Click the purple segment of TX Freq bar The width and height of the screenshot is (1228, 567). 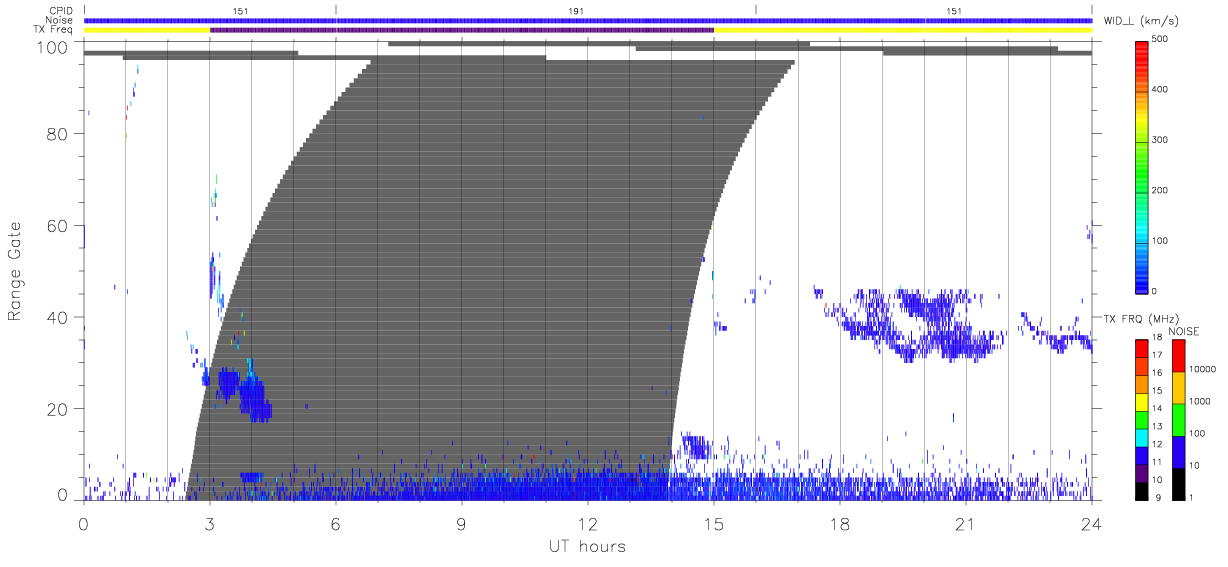pyautogui.click(x=462, y=30)
